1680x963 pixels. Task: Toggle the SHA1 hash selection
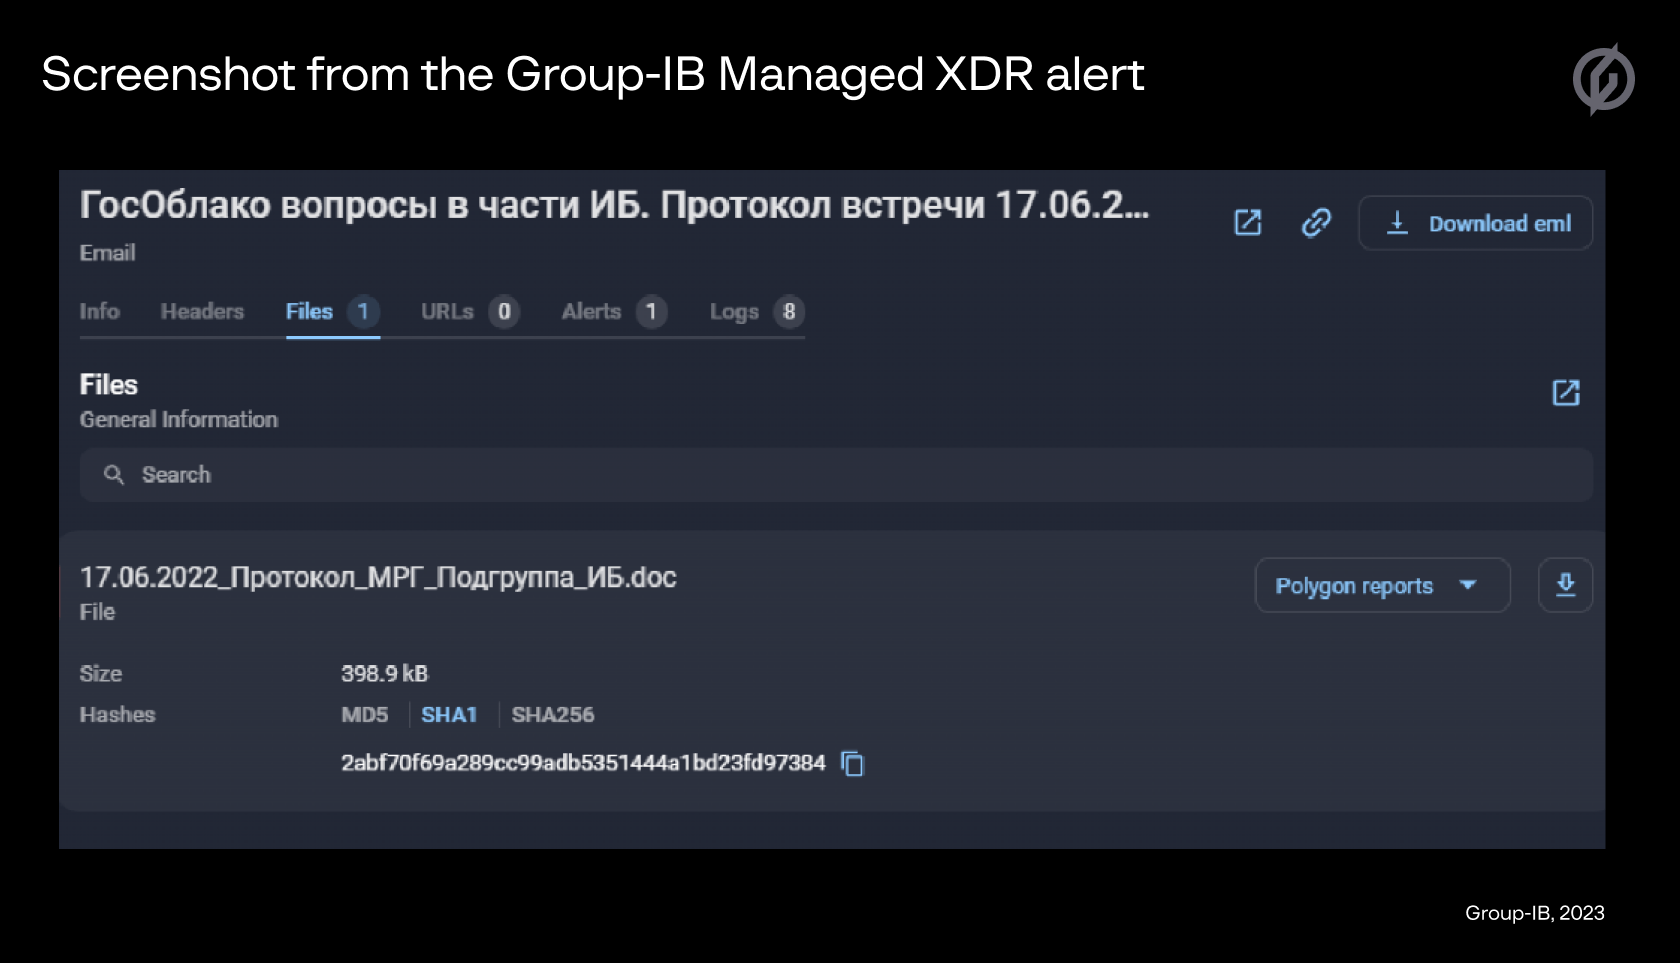coord(450,715)
